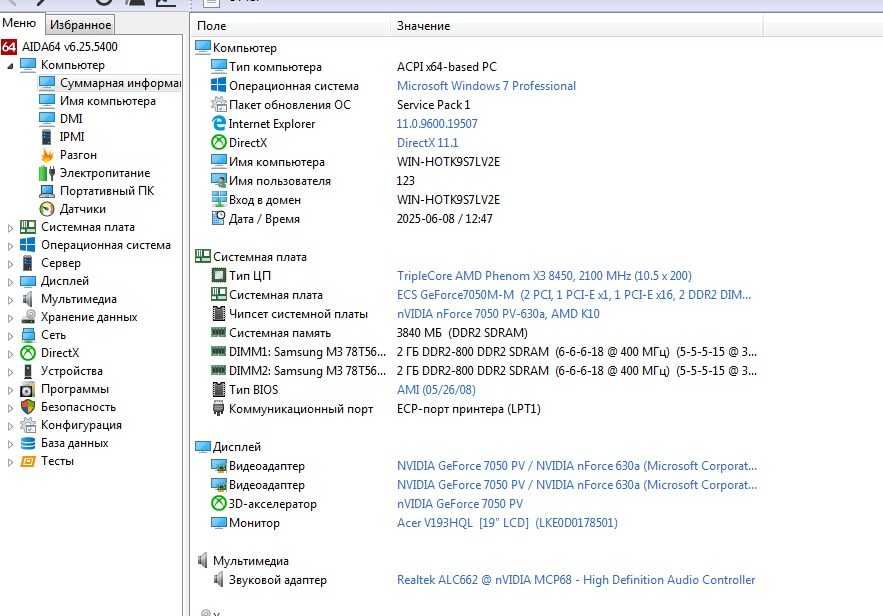Click the Значение column header
This screenshot has height=616, width=883.
point(577,26)
